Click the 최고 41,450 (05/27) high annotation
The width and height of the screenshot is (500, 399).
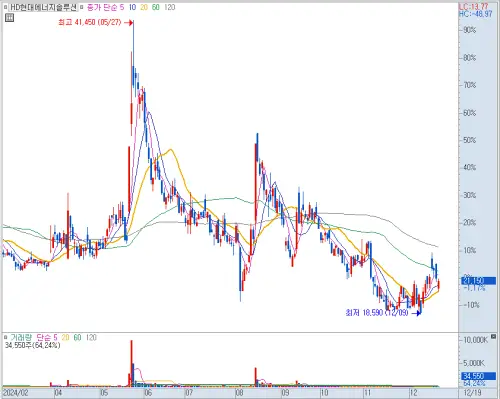pyautogui.click(x=90, y=22)
